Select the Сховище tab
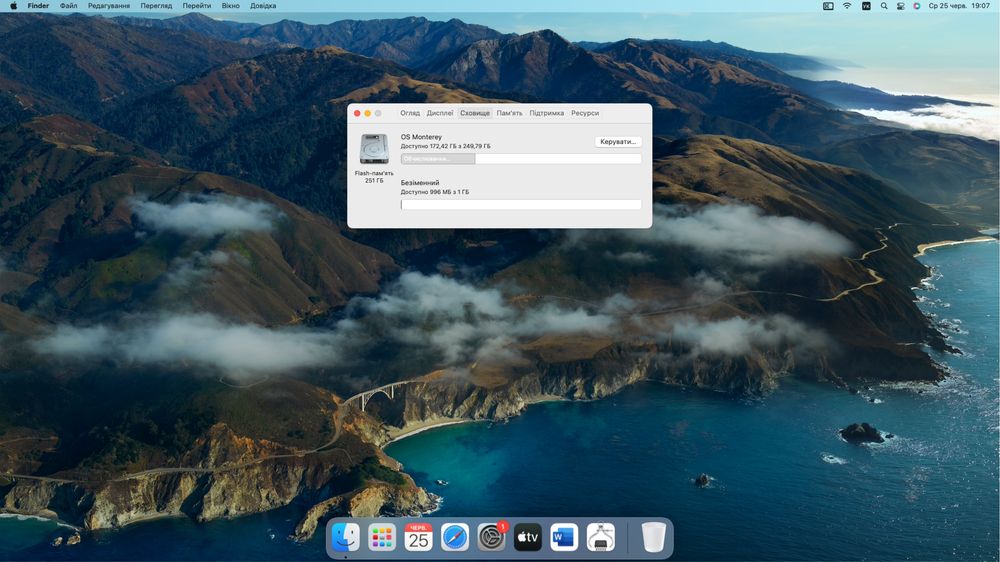Viewport: 1000px width, 562px height. 475,113
